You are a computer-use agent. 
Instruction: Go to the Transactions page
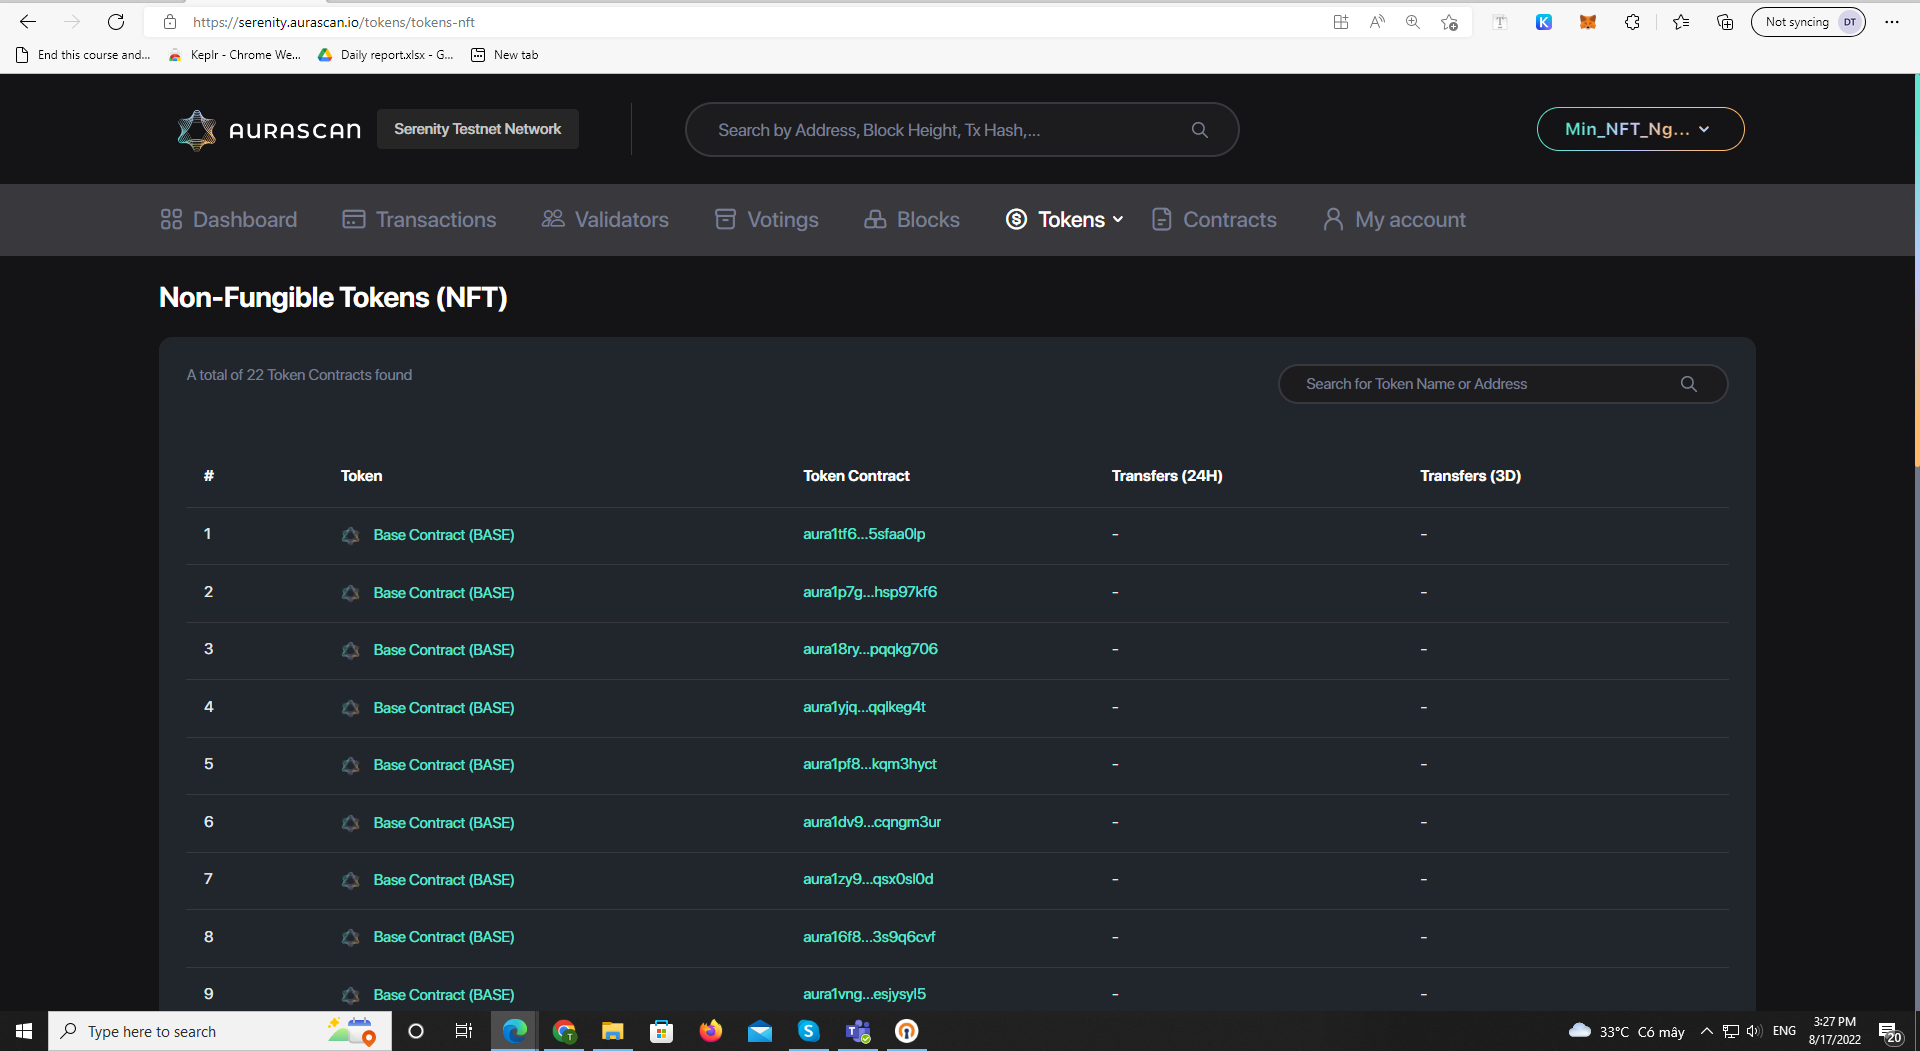pyautogui.click(x=419, y=220)
